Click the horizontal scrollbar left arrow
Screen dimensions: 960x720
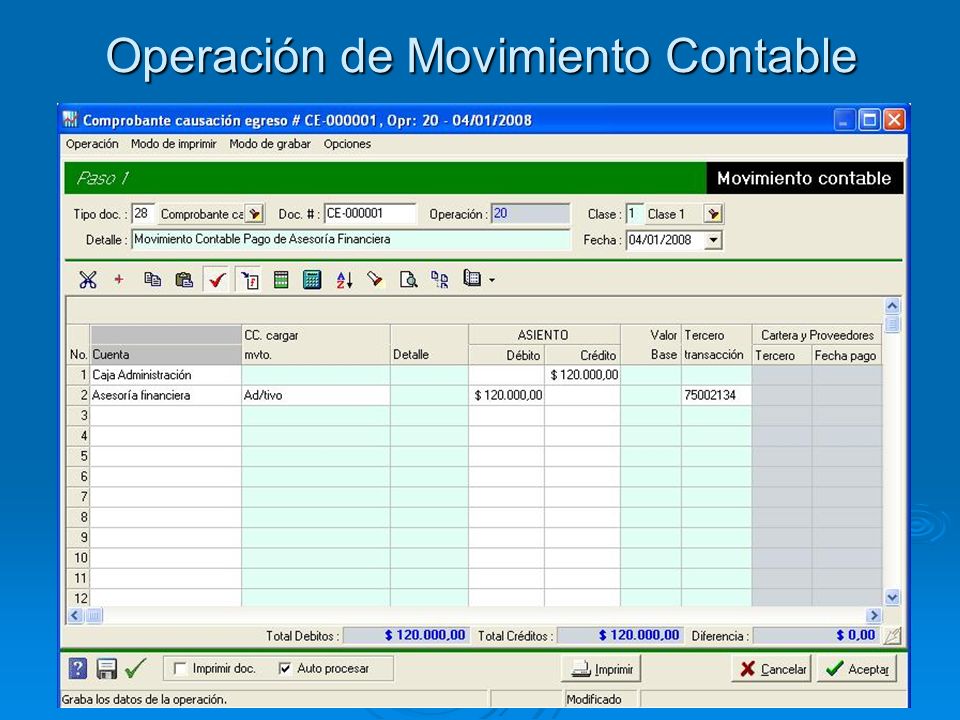pos(75,615)
